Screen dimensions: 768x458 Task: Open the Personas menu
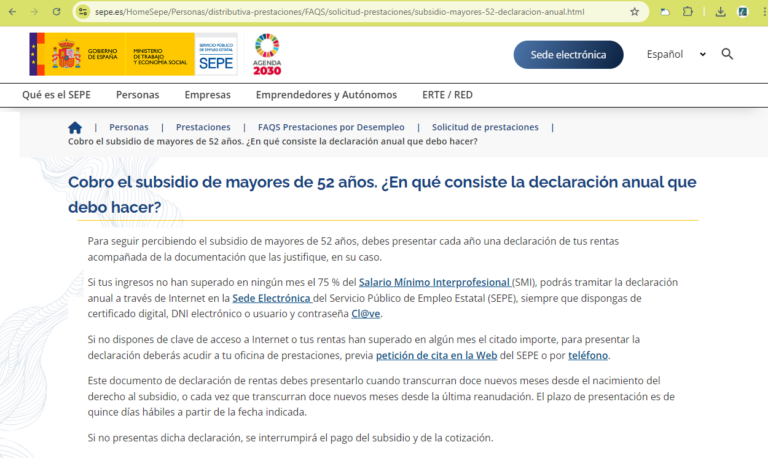pos(138,95)
